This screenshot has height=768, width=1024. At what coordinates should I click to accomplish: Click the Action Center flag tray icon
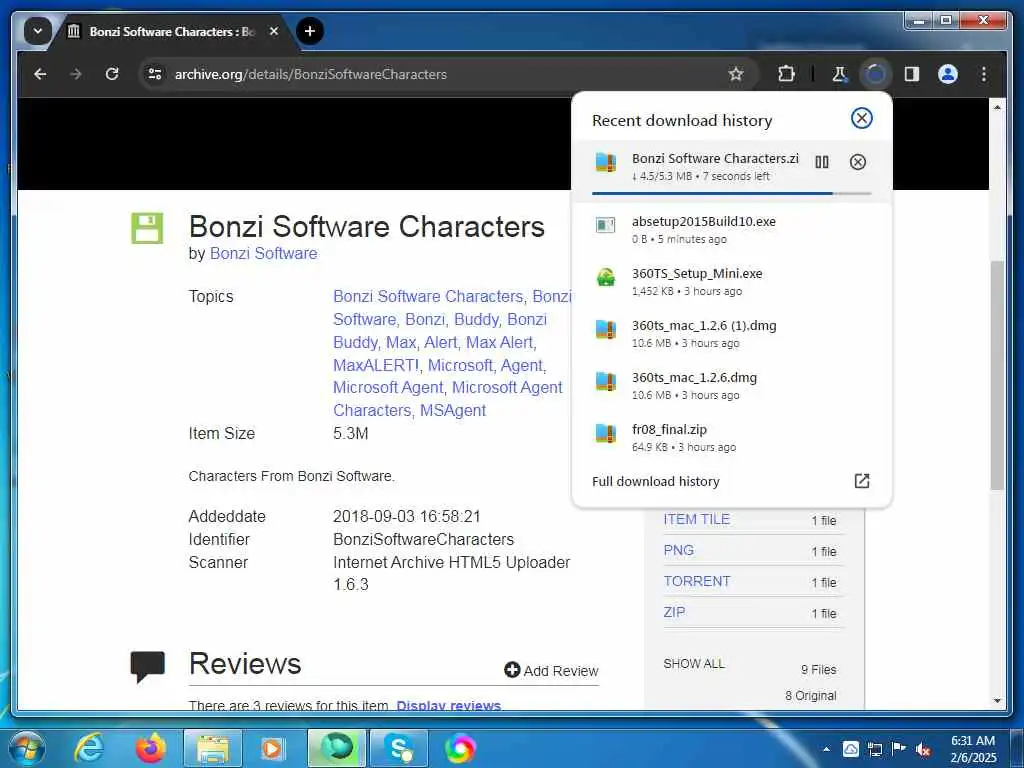(899, 749)
